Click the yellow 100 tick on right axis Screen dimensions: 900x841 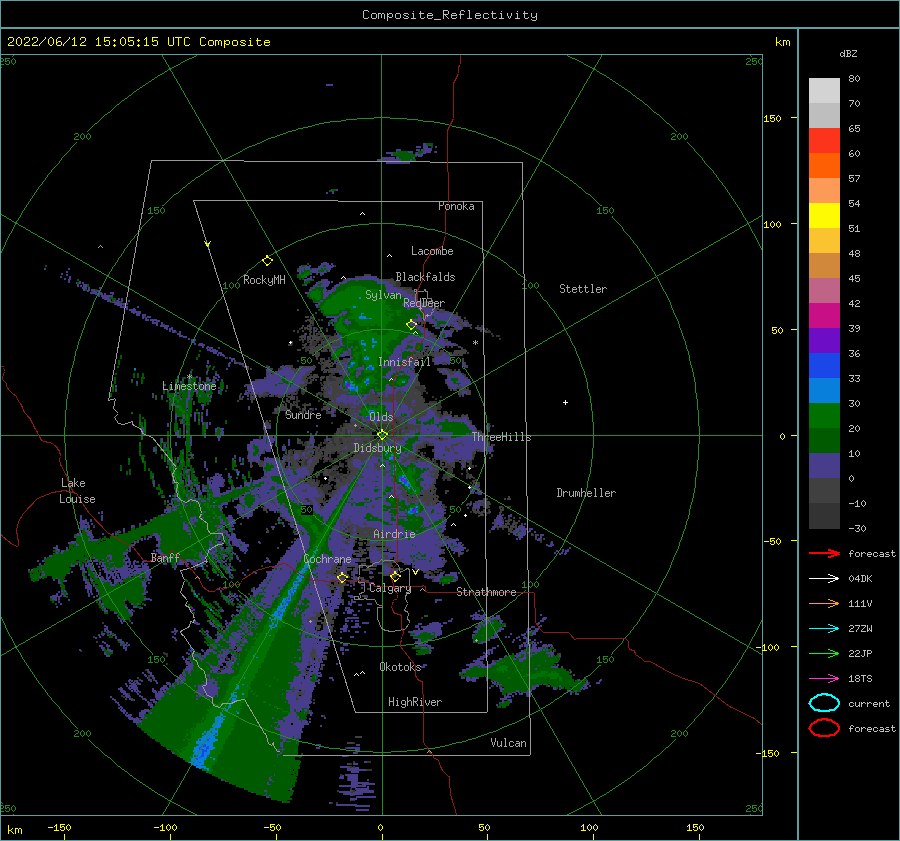coord(772,224)
